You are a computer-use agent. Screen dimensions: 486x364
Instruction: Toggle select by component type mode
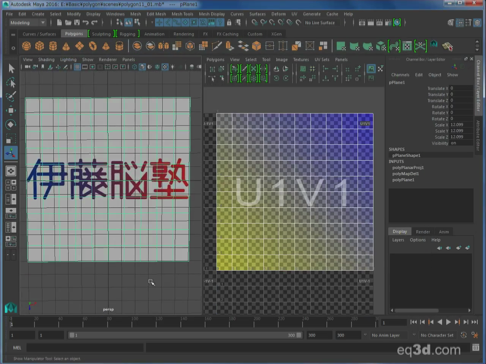pos(137,23)
